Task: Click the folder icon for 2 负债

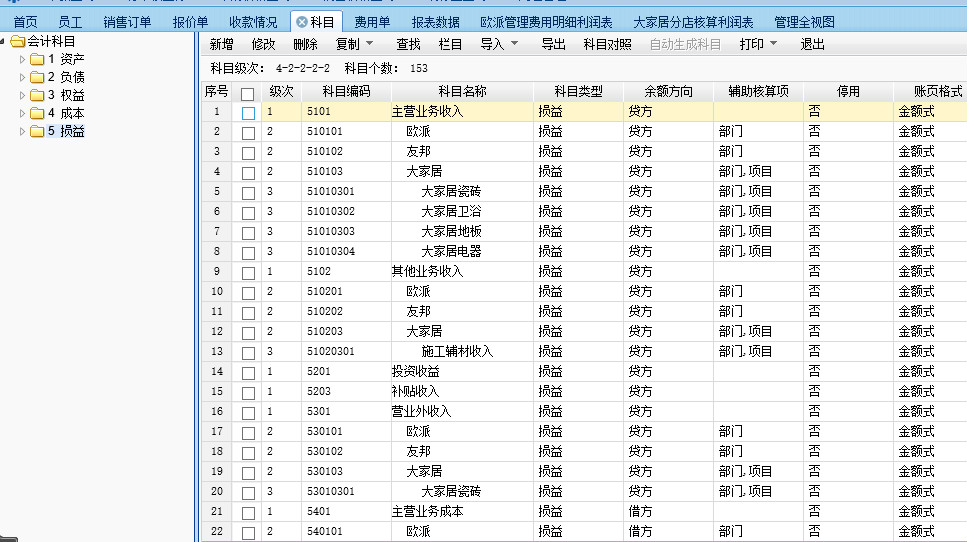Action: click(x=37, y=77)
